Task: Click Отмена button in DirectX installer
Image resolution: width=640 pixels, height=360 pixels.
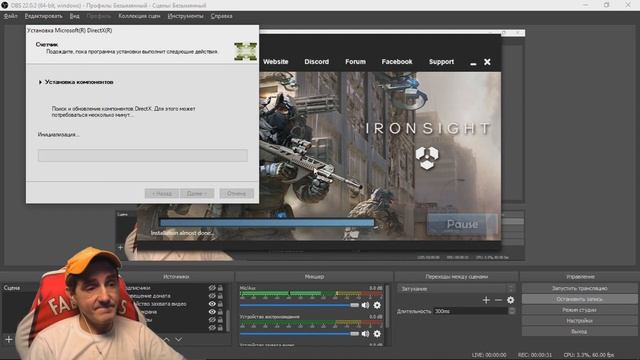Action: point(236,193)
